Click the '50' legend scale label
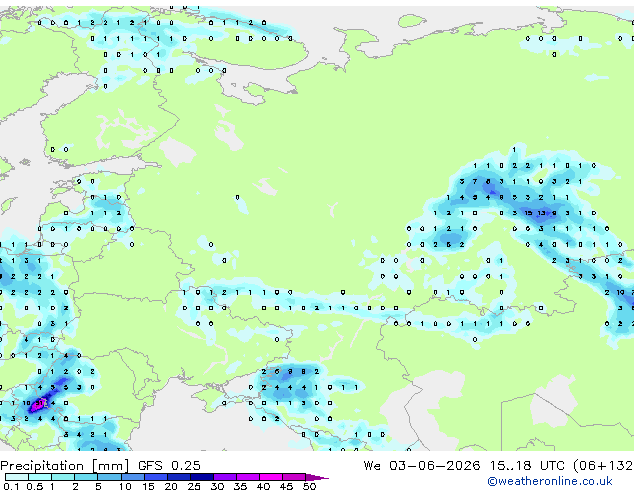Screen dimensions: 634x490 point(310,486)
